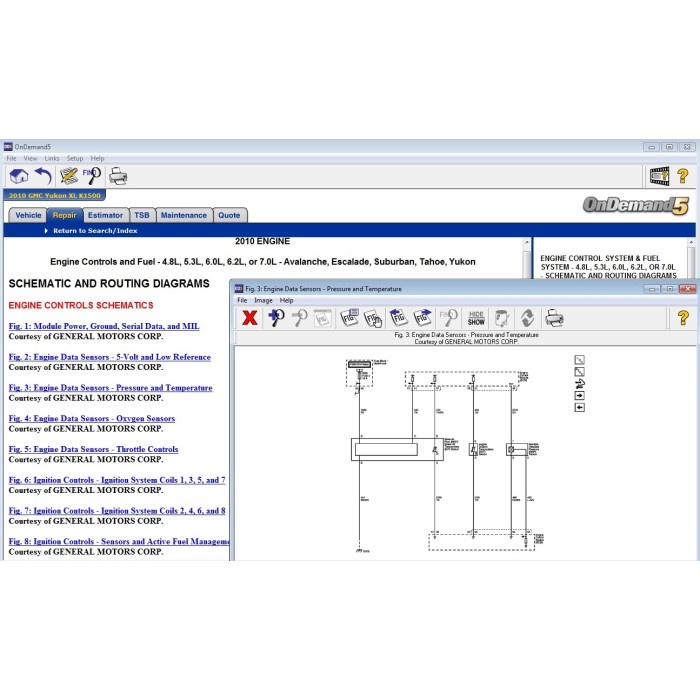
Task: Click ENGINE CONTROLS SCHEMATICS heading
Action: click(x=81, y=305)
